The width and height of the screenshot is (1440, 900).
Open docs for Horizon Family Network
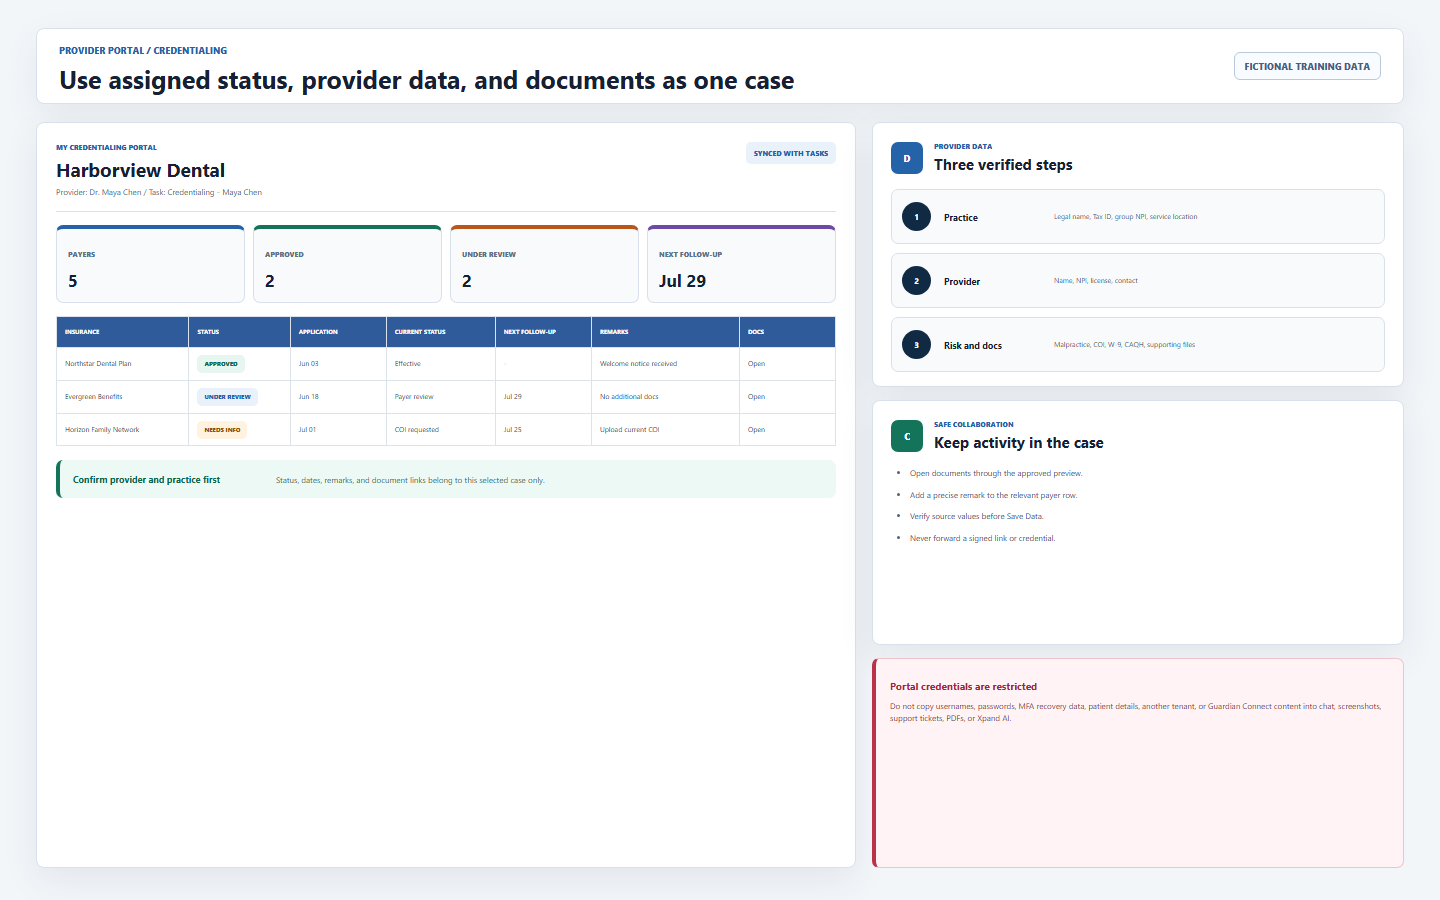[x=756, y=430]
